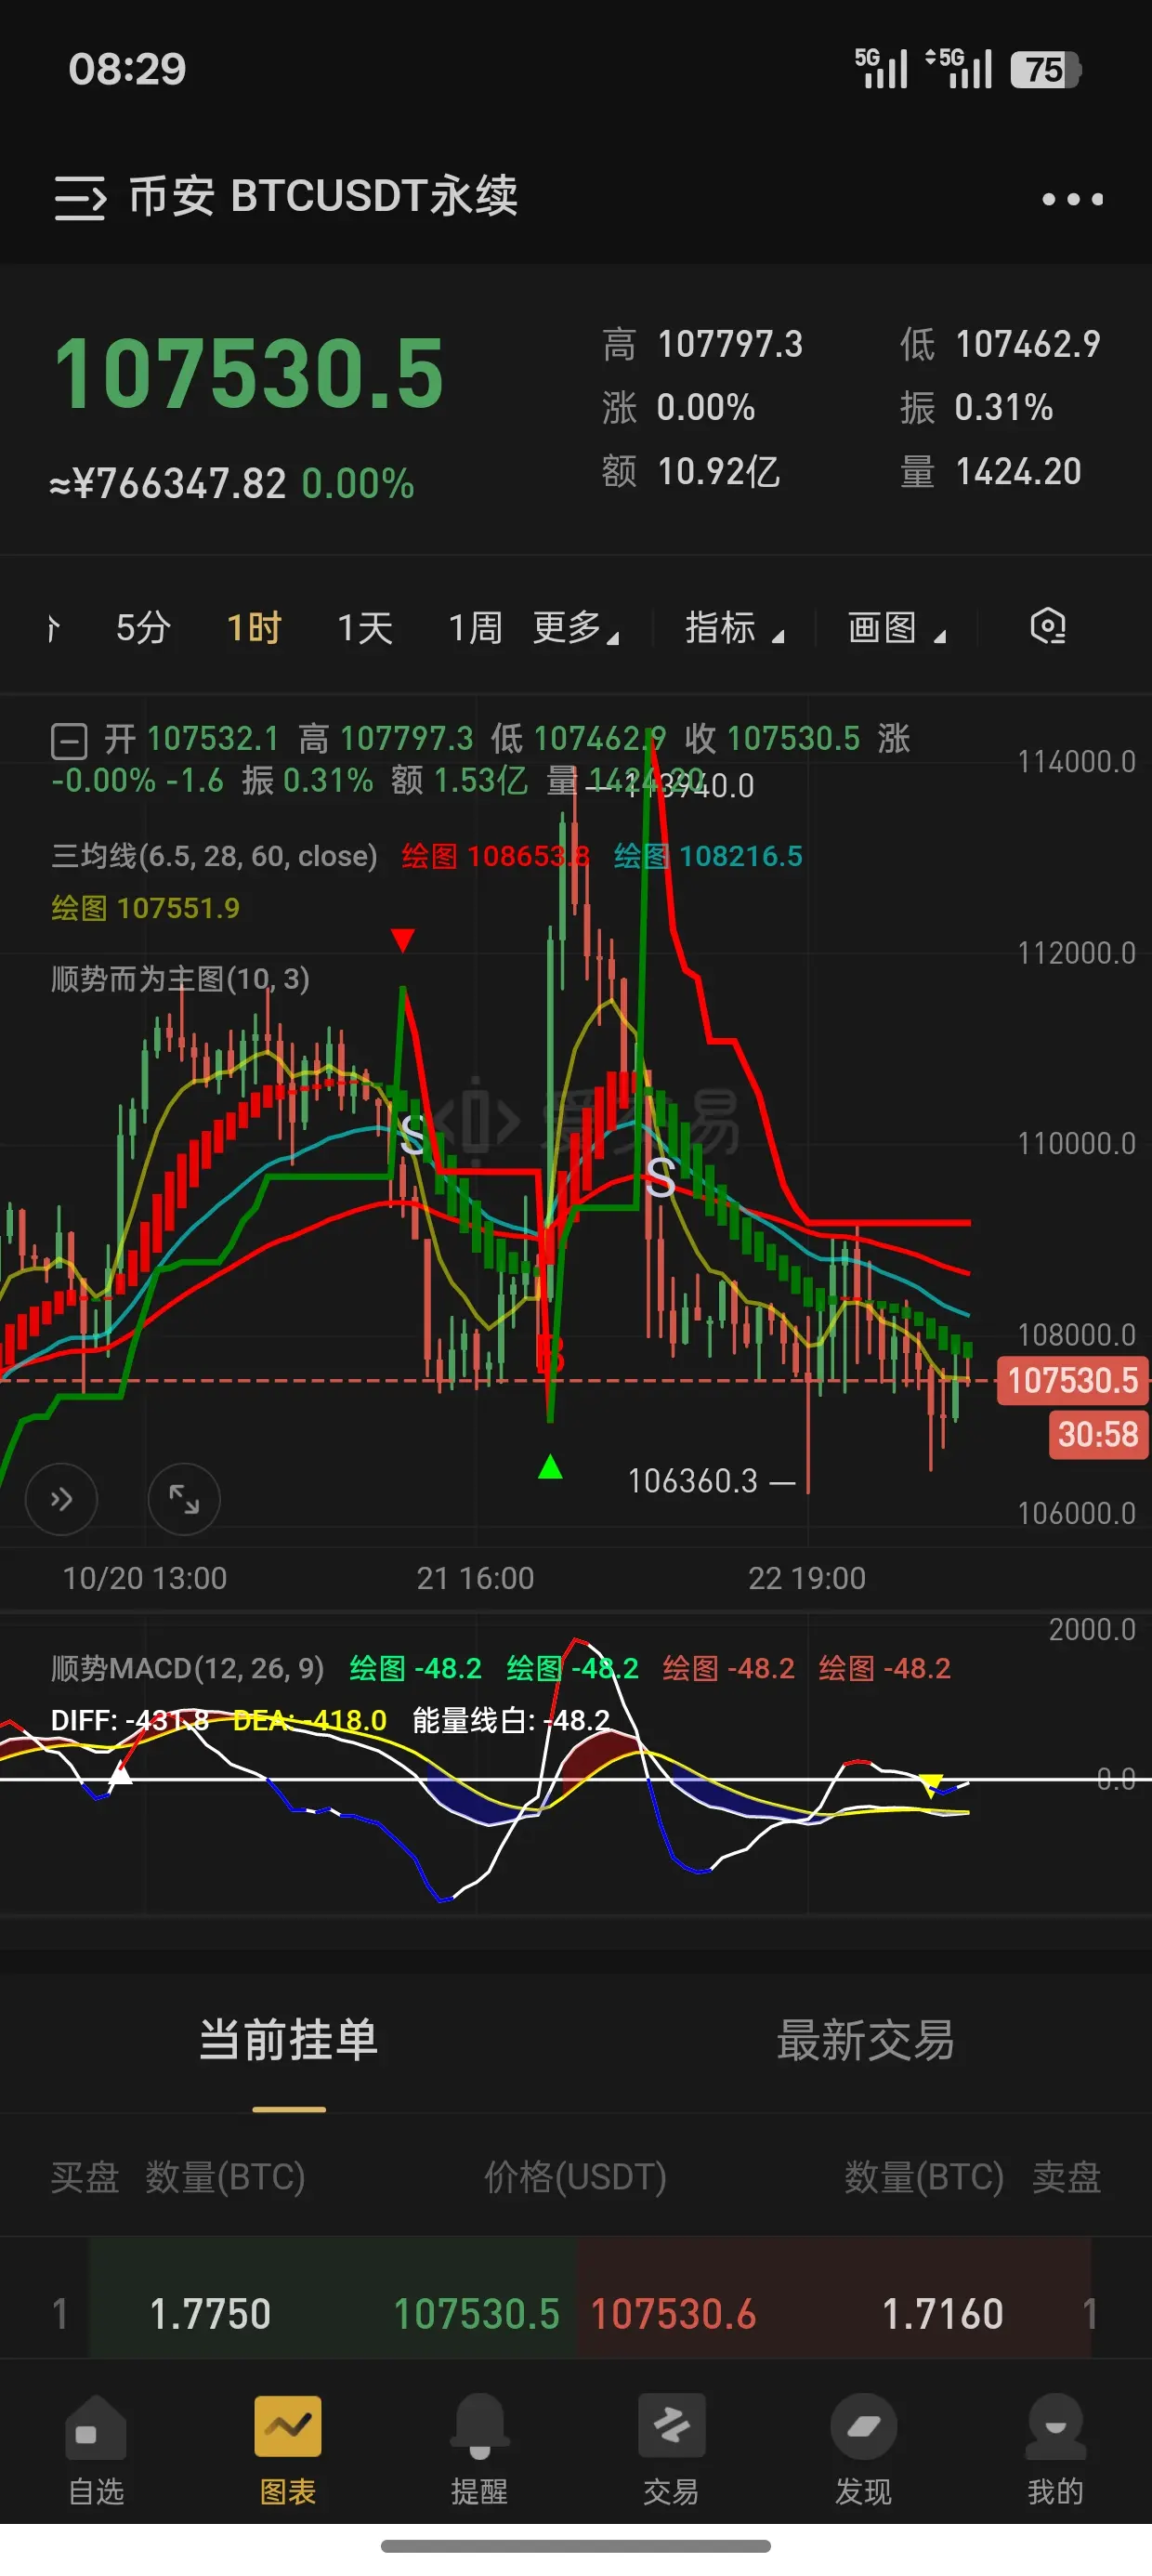The height and width of the screenshot is (2576, 1152).
Task: Switch to 当前挂单 order book tab
Action: click(x=288, y=2041)
